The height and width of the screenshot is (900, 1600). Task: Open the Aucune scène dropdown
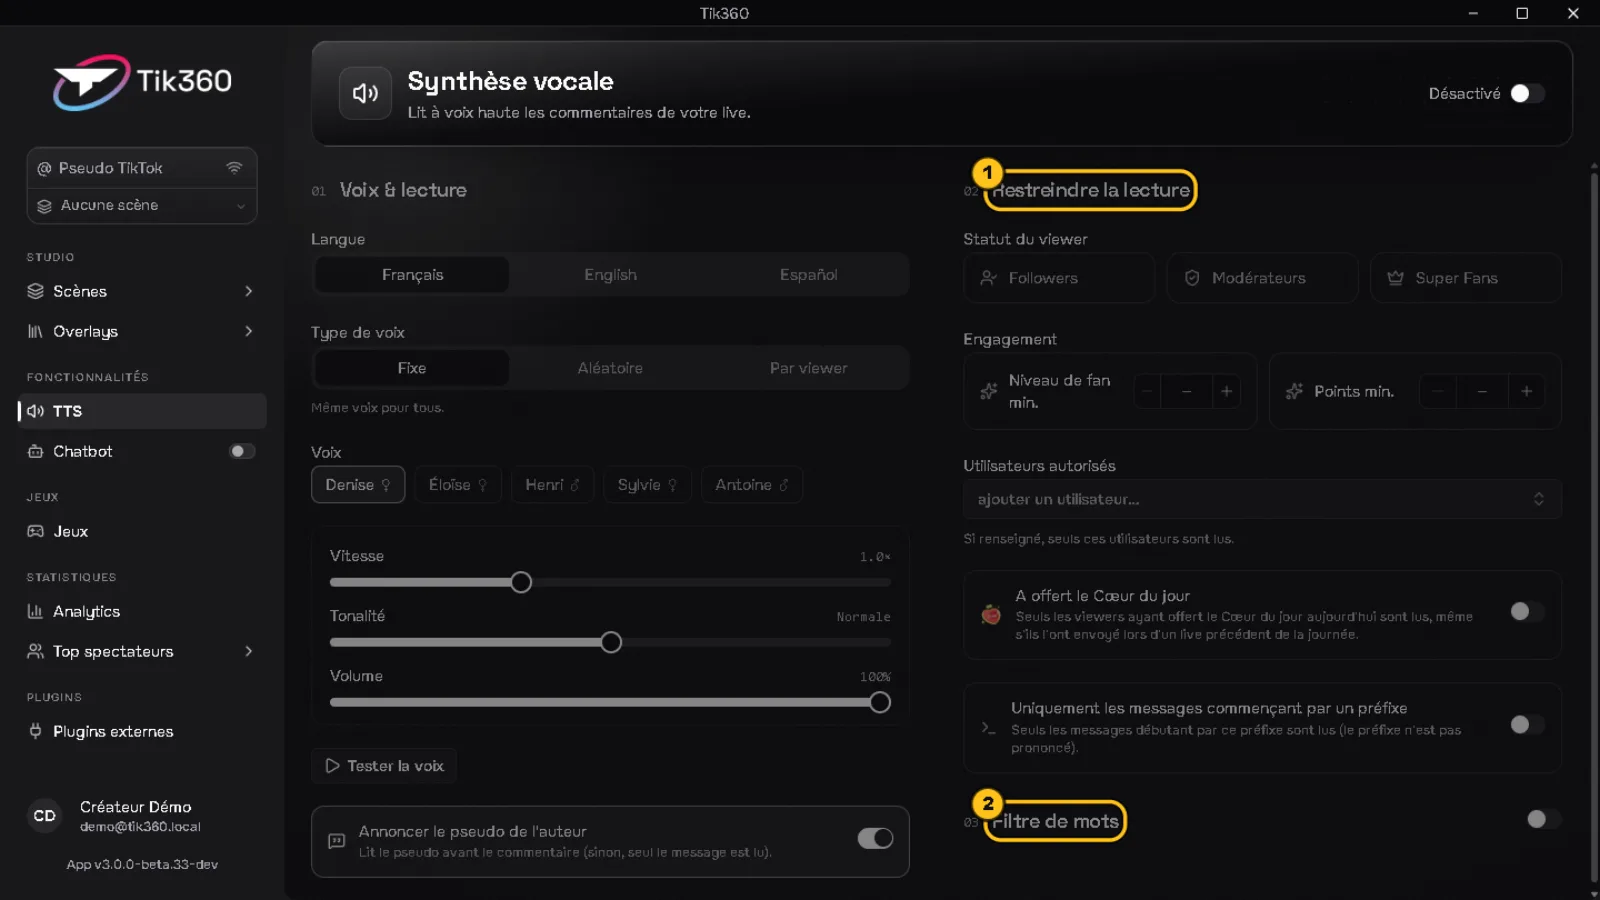point(142,205)
